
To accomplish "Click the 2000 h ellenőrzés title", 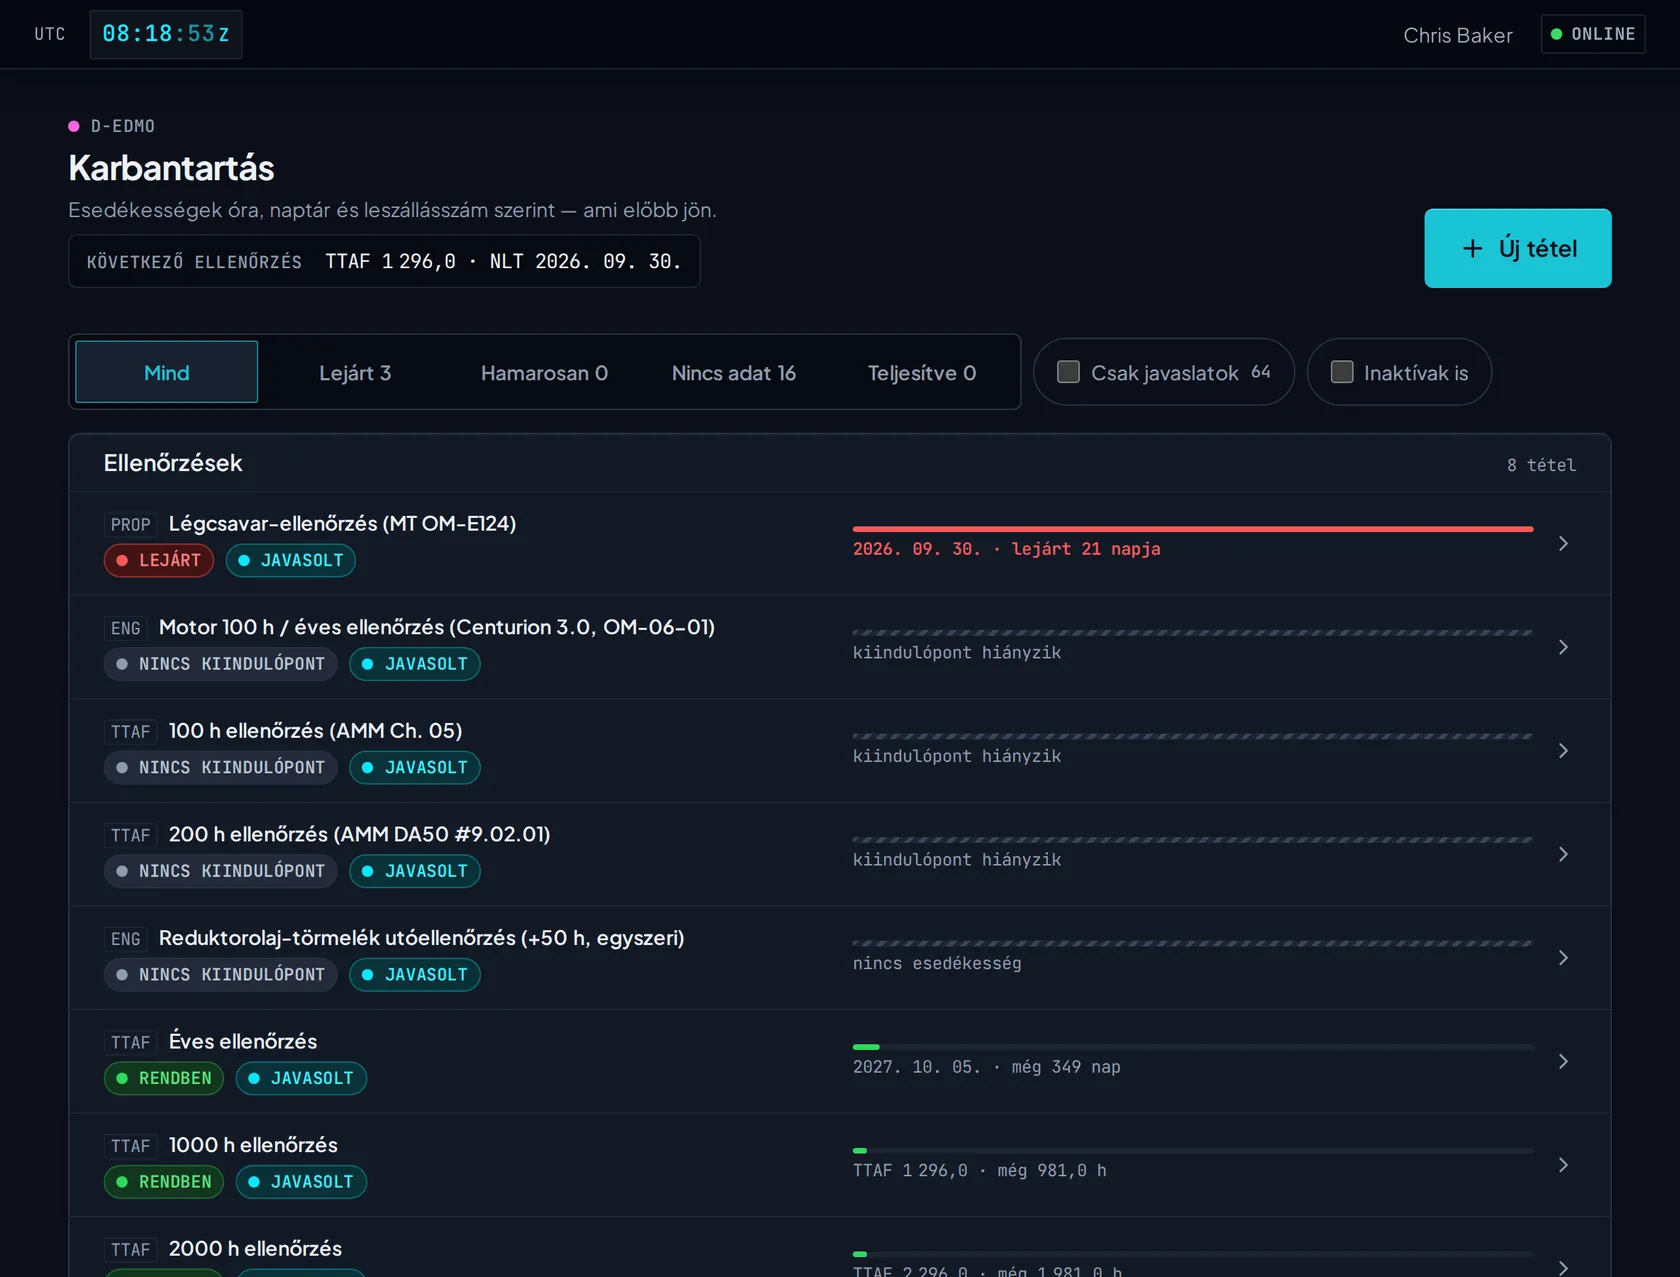I will [x=255, y=1248].
